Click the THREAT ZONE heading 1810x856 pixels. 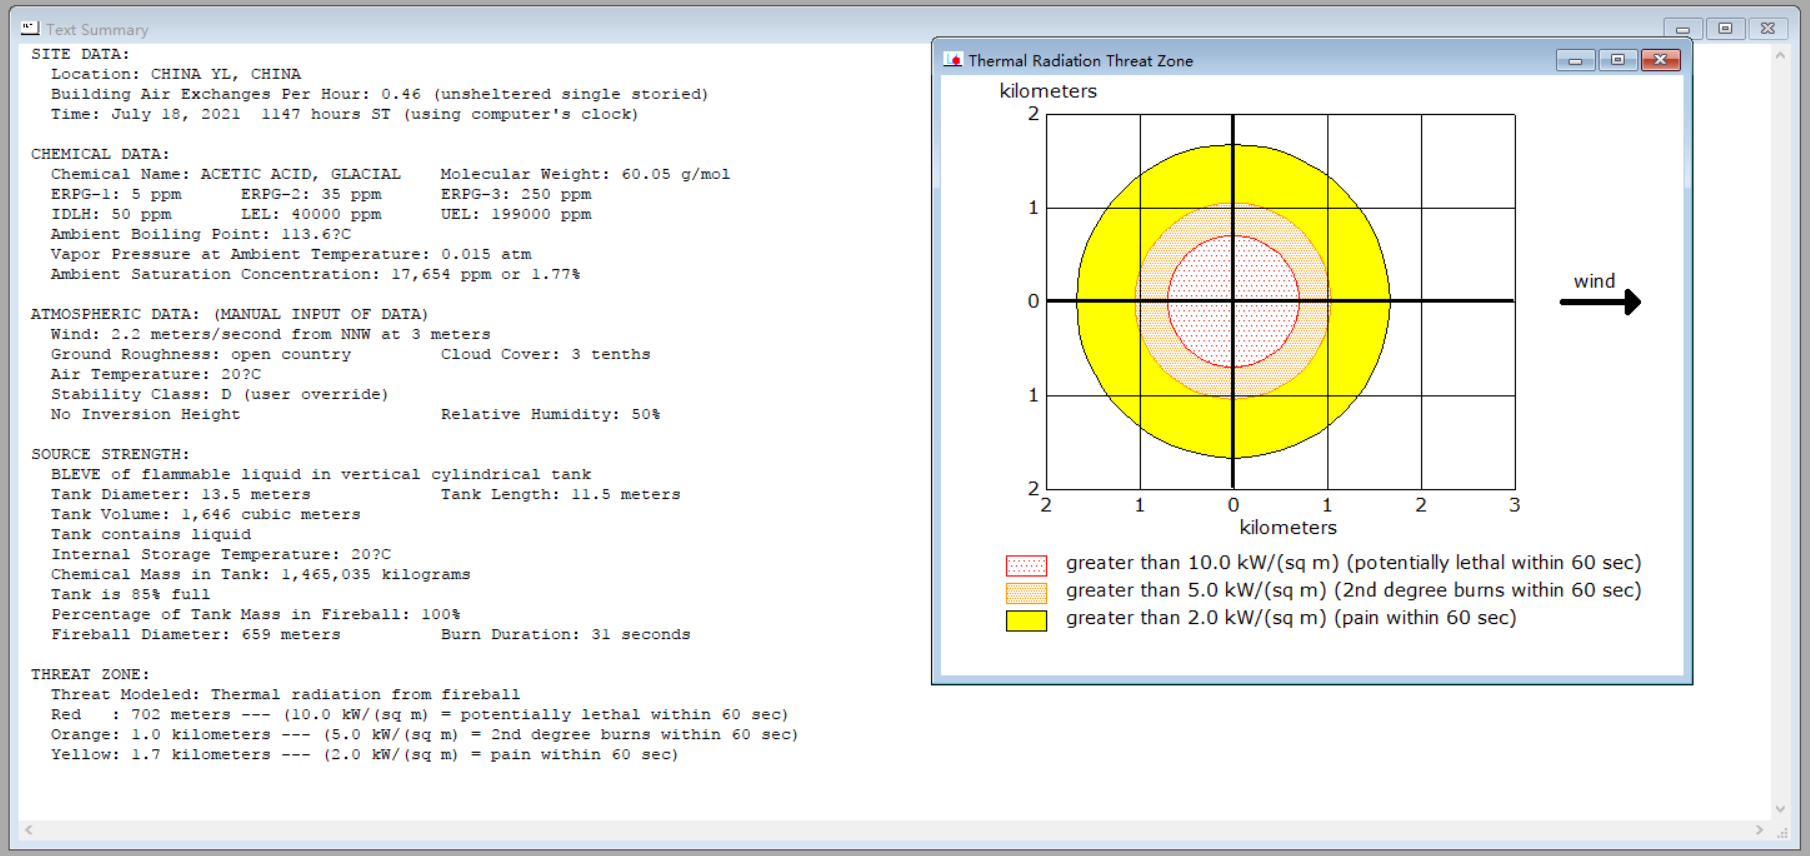coord(90,674)
